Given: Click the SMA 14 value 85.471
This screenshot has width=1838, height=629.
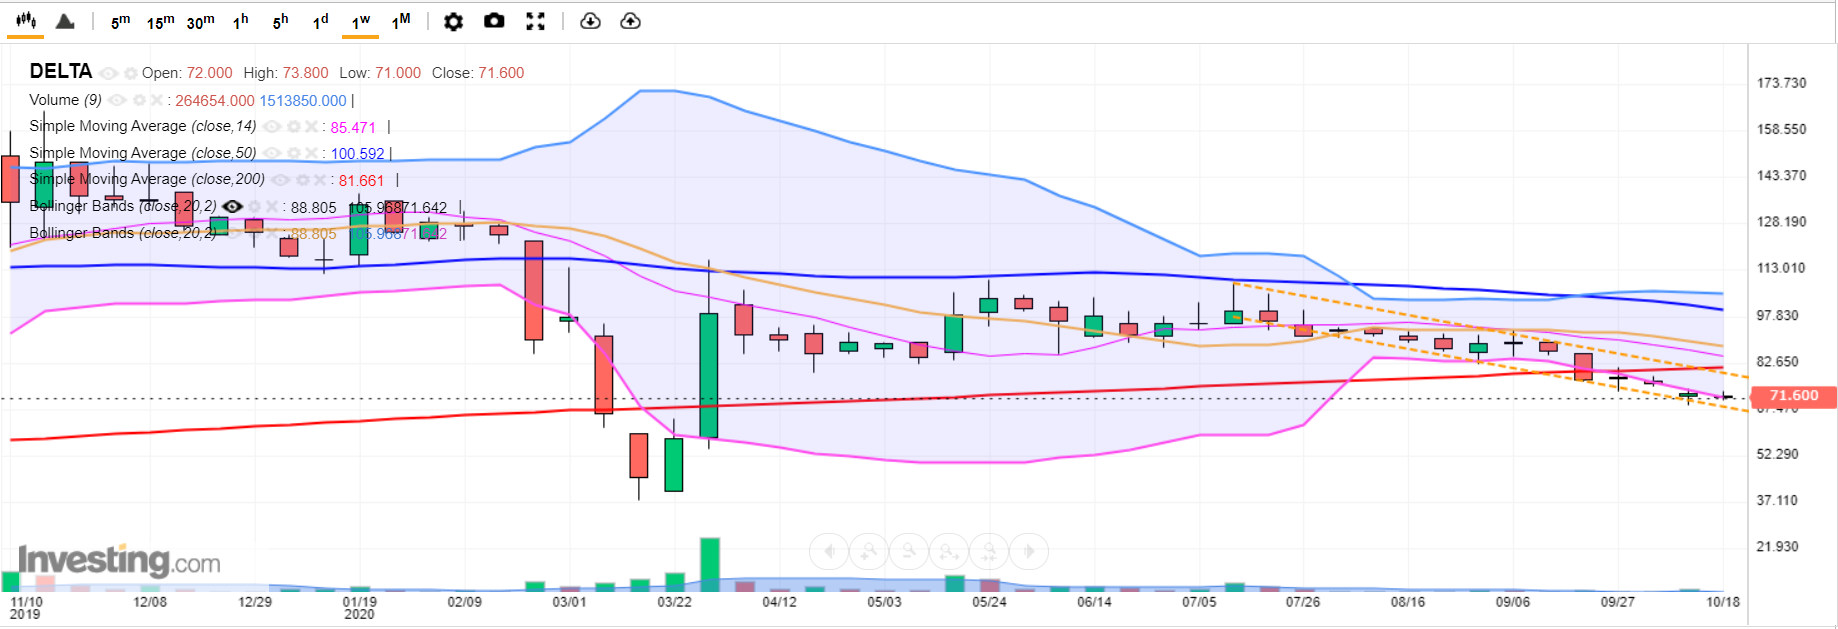Looking at the screenshot, I should pyautogui.click(x=353, y=127).
